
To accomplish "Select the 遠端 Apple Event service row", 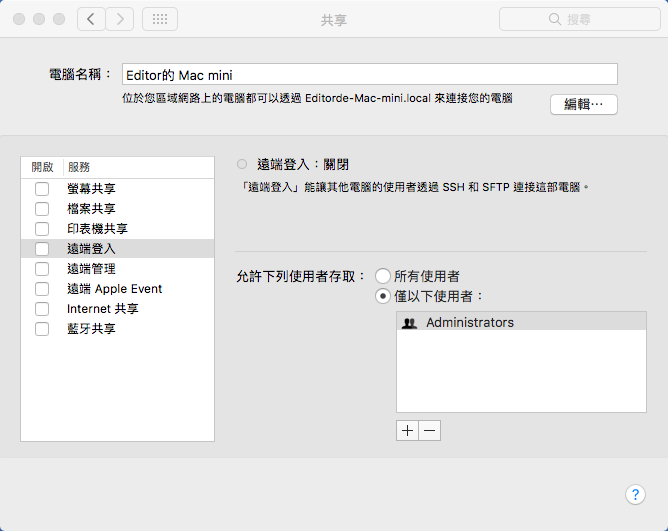I will (x=118, y=289).
